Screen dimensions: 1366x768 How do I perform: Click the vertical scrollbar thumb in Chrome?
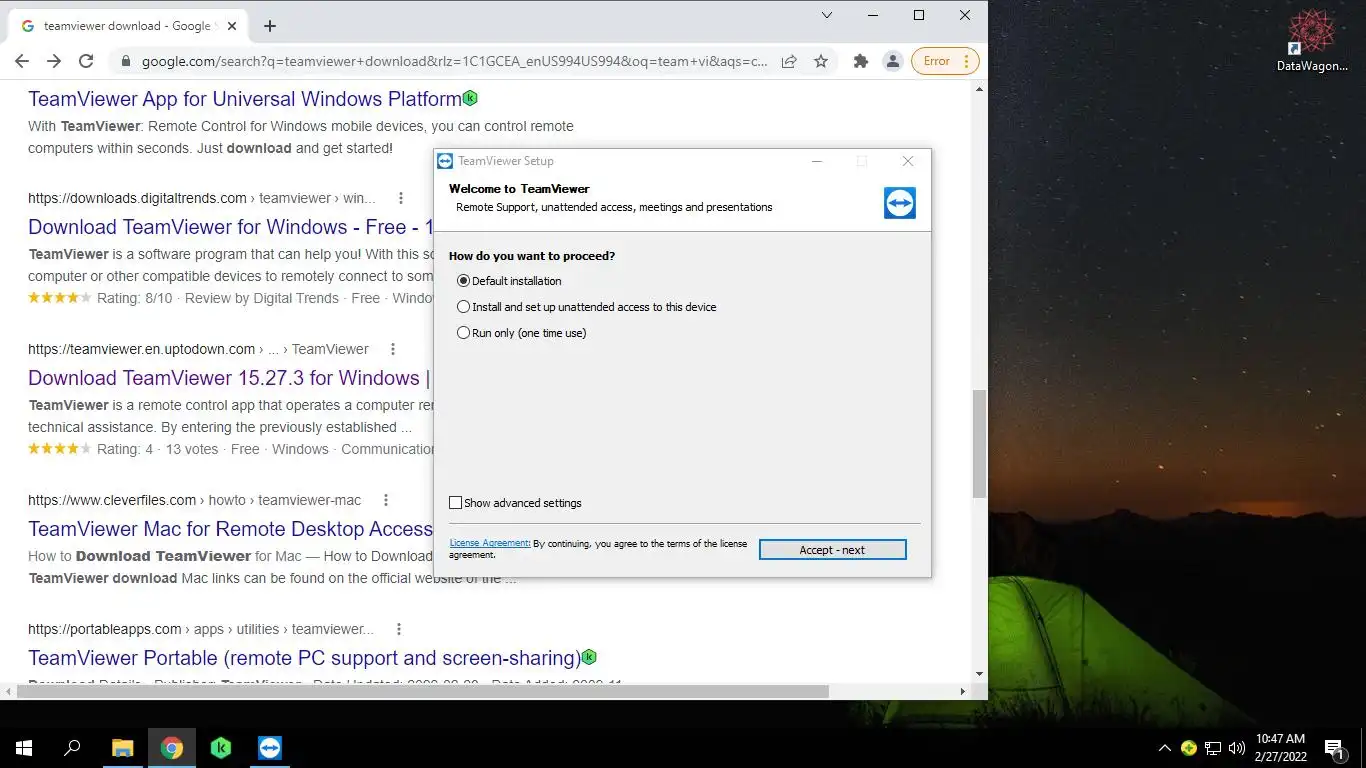coord(980,443)
